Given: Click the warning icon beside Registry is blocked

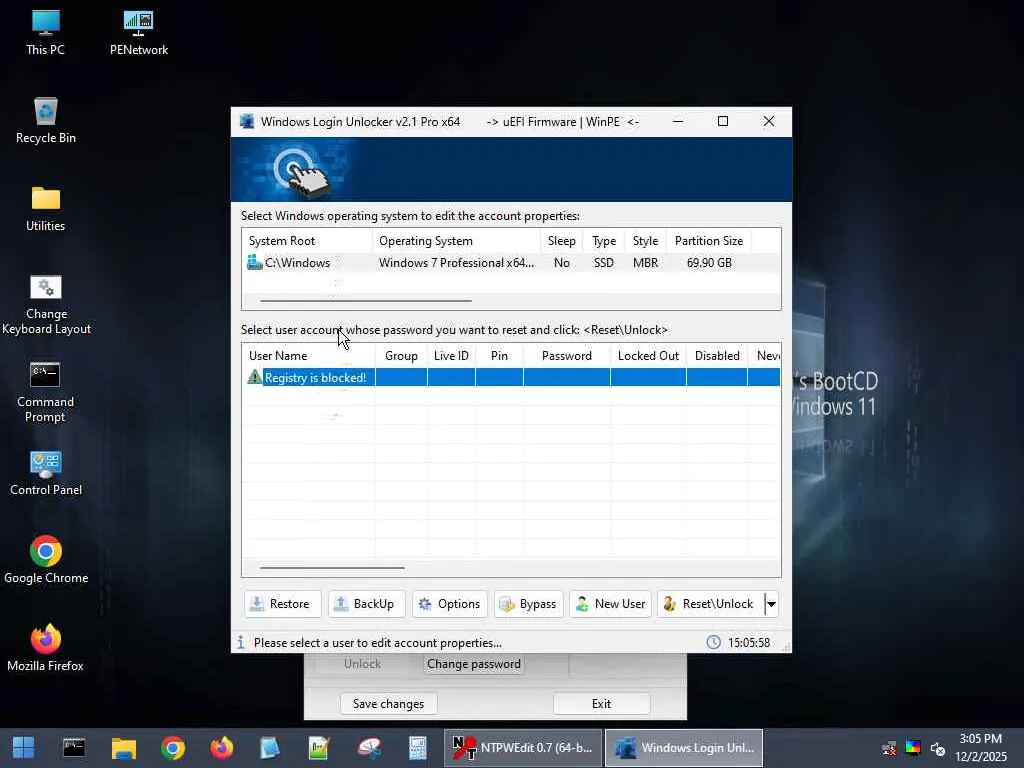Looking at the screenshot, I should (254, 377).
